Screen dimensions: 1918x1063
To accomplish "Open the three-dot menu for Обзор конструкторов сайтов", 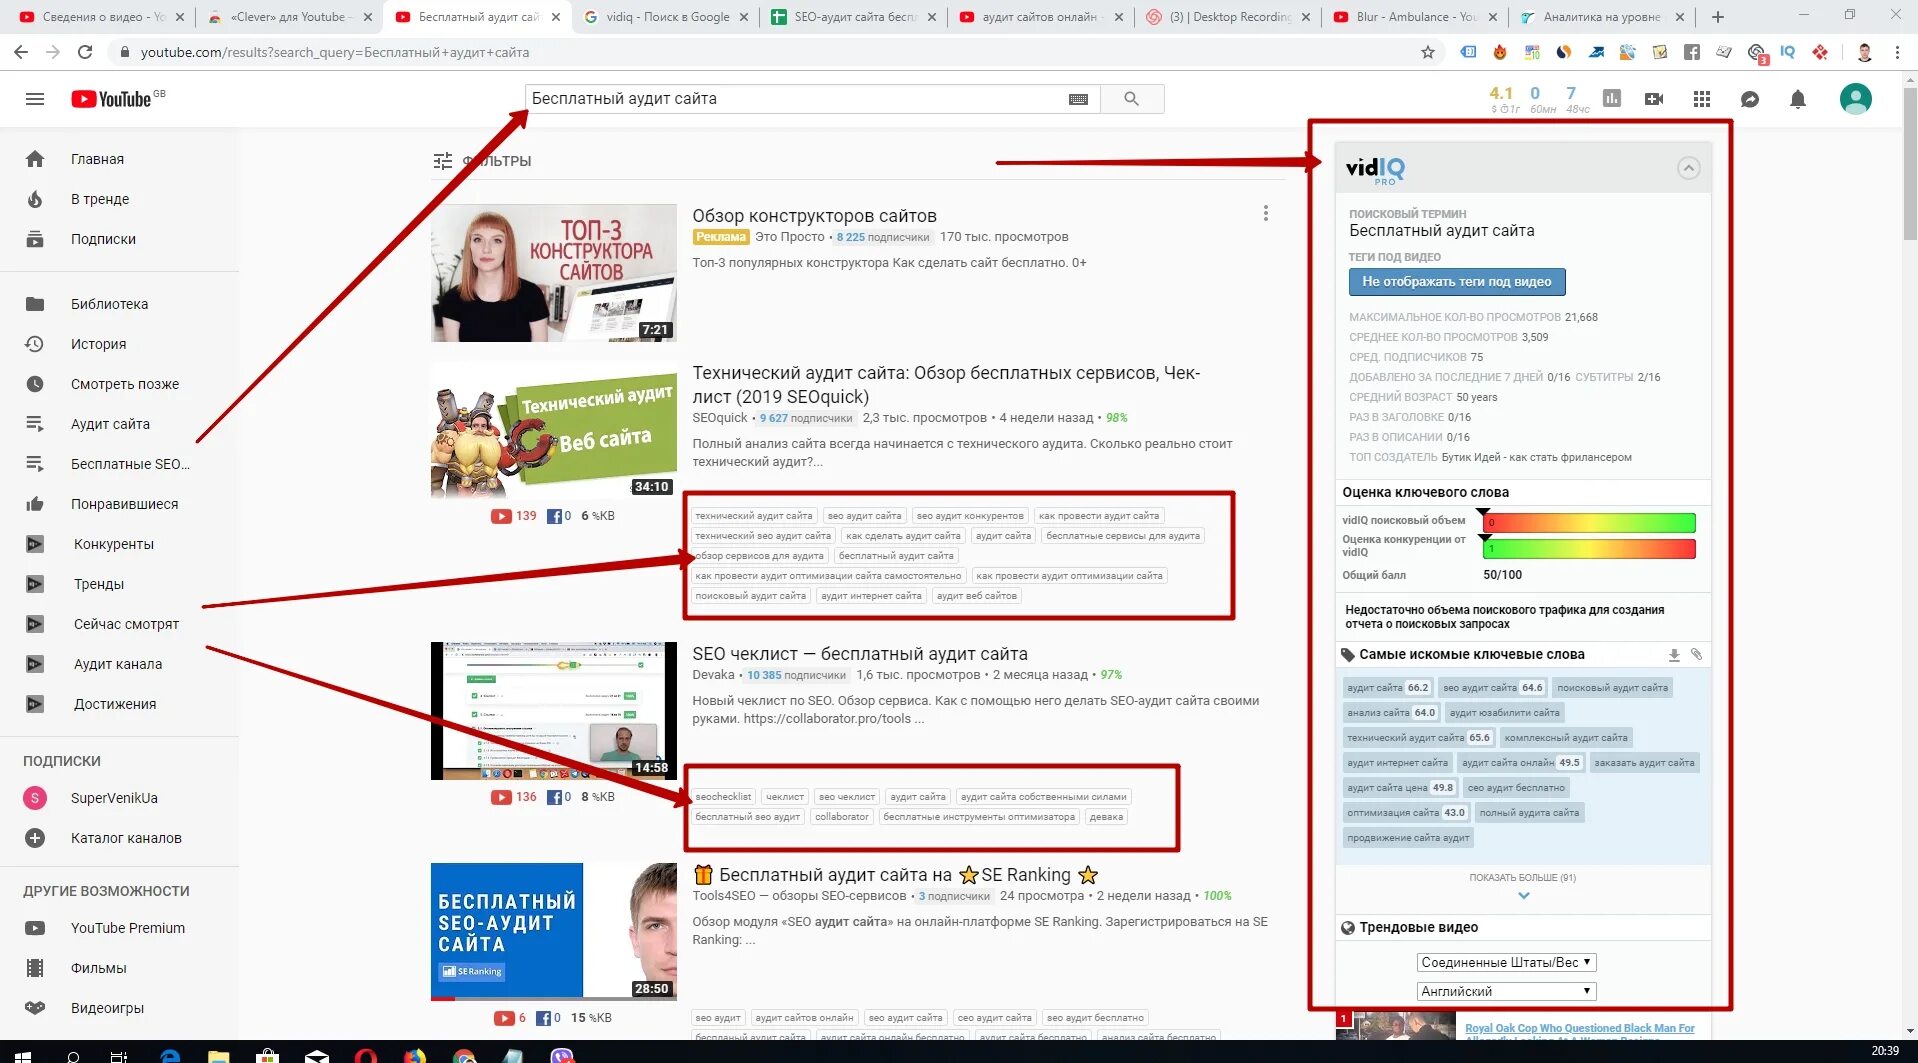I will (x=1266, y=213).
